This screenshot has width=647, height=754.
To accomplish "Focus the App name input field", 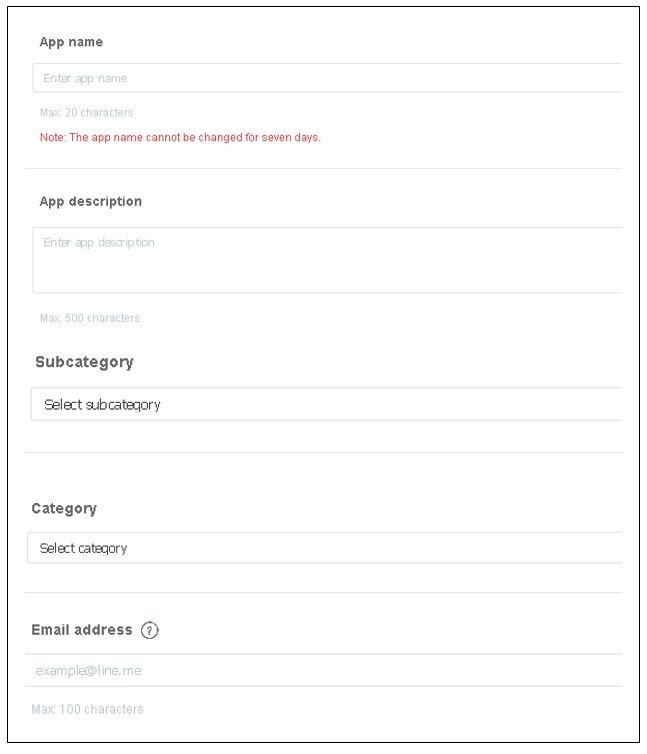I will point(327,78).
